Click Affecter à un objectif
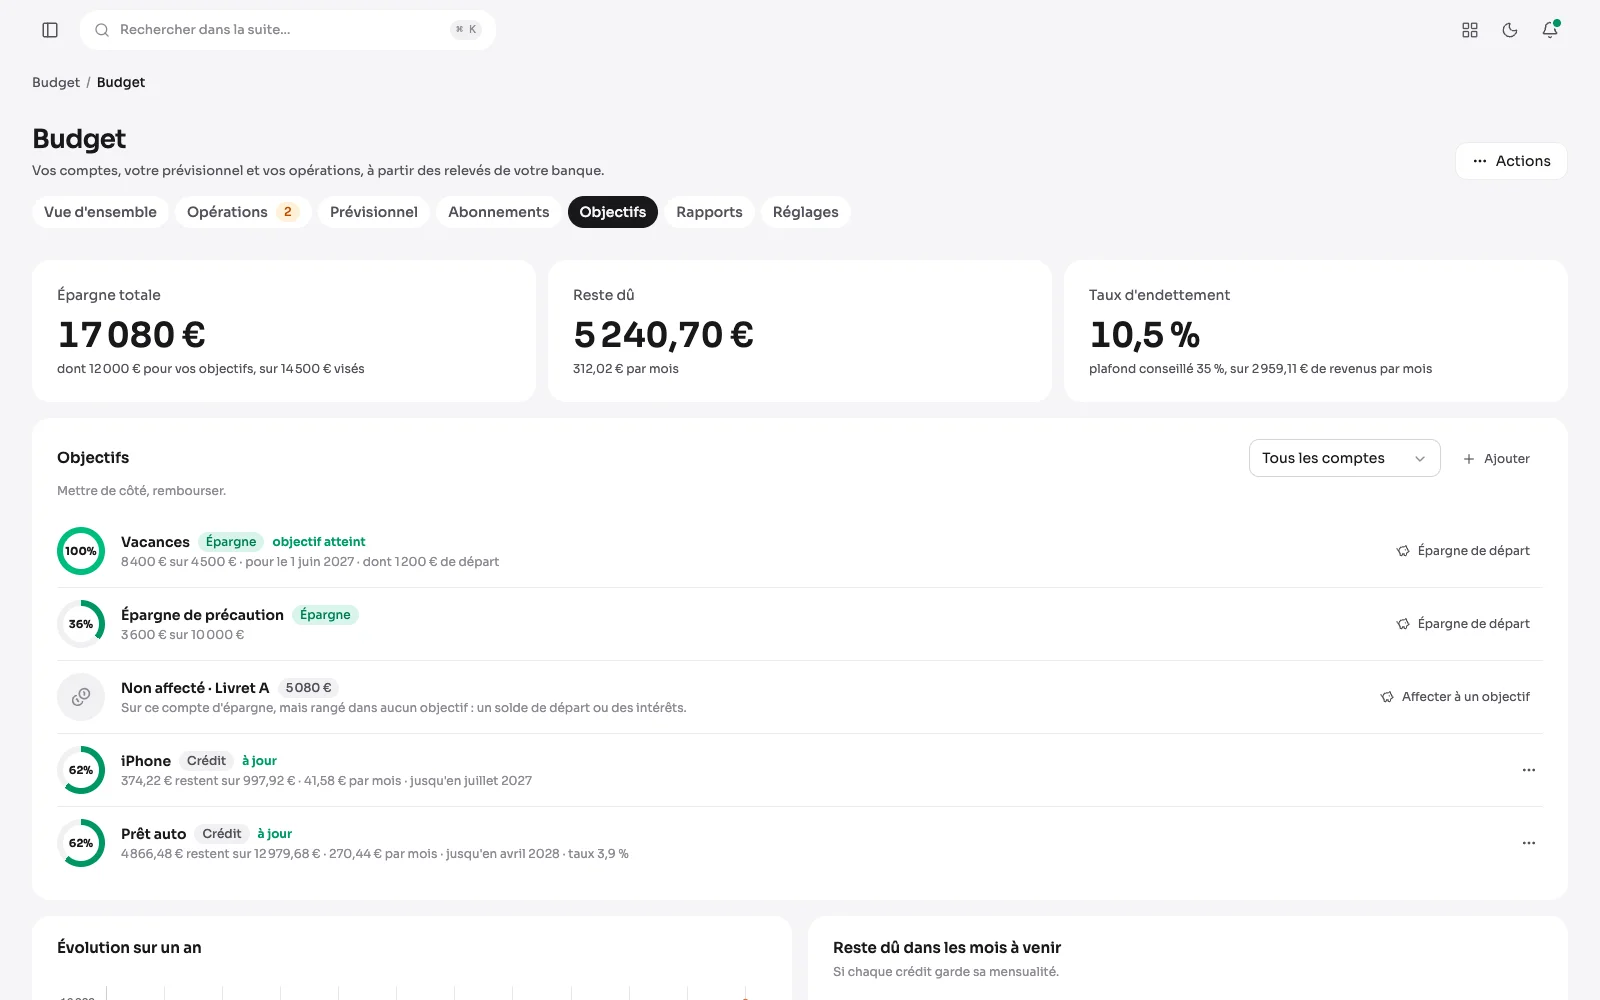The image size is (1600, 1000). (1455, 697)
